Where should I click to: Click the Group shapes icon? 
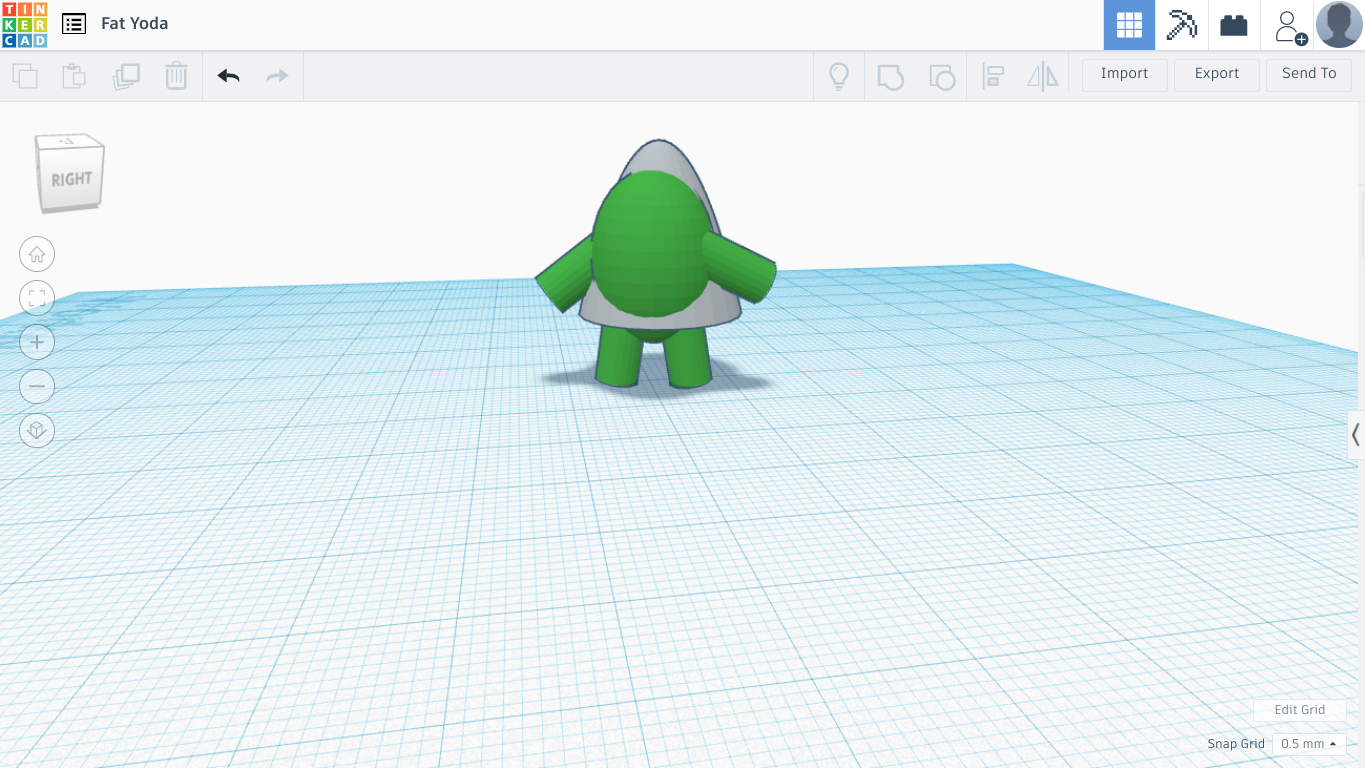[890, 76]
